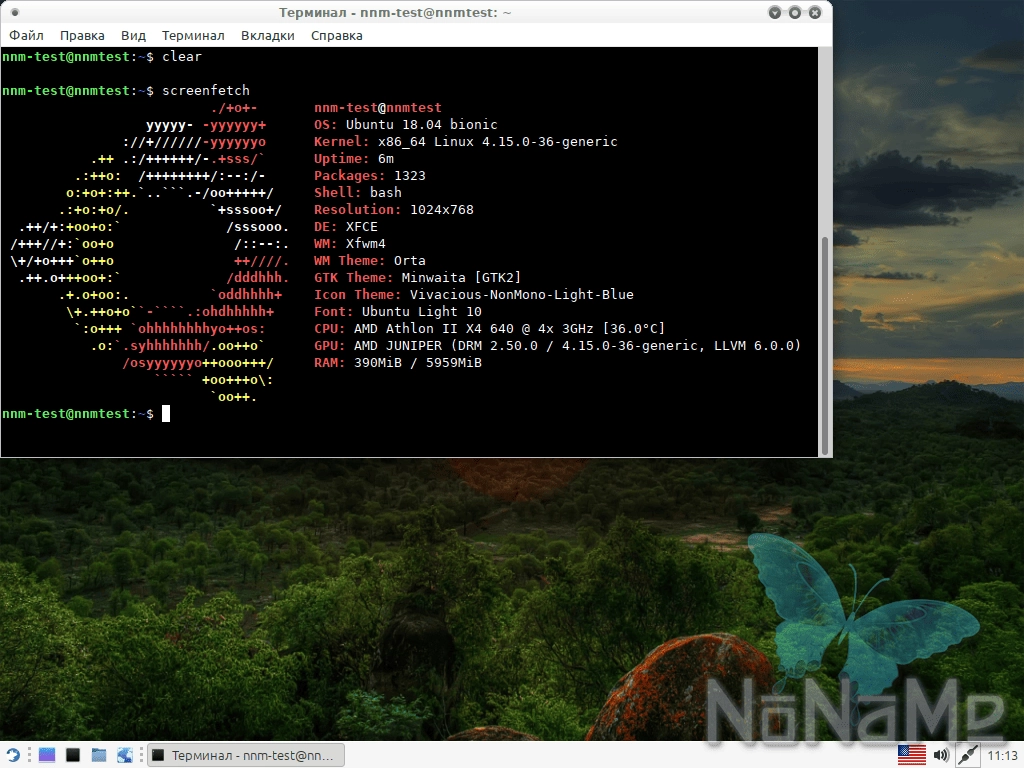Click at the terminal prompt cursor
This screenshot has width=1024, height=768.
click(166, 413)
